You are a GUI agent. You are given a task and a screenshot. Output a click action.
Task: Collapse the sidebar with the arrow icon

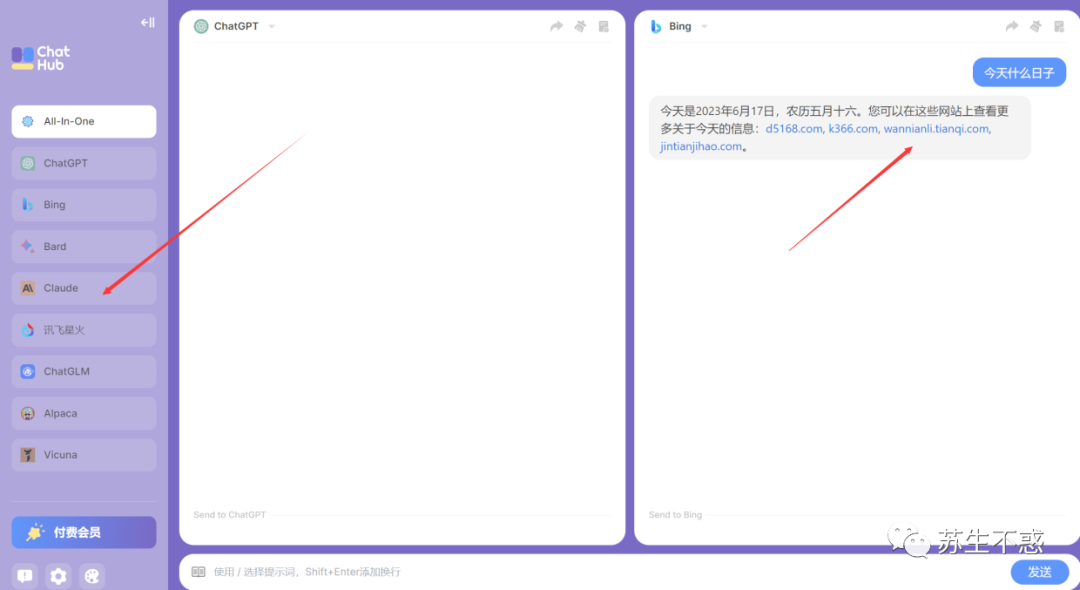tap(146, 22)
